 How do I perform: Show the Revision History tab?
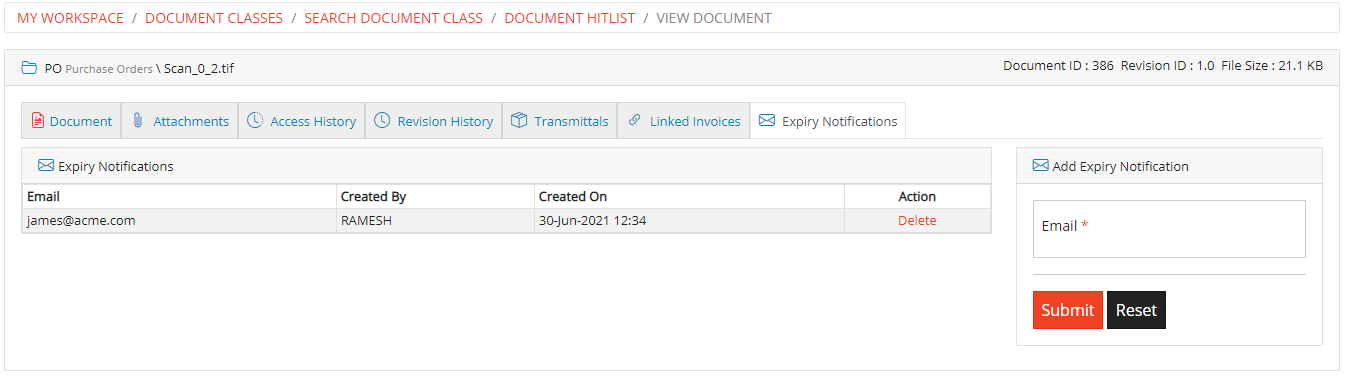coord(434,121)
